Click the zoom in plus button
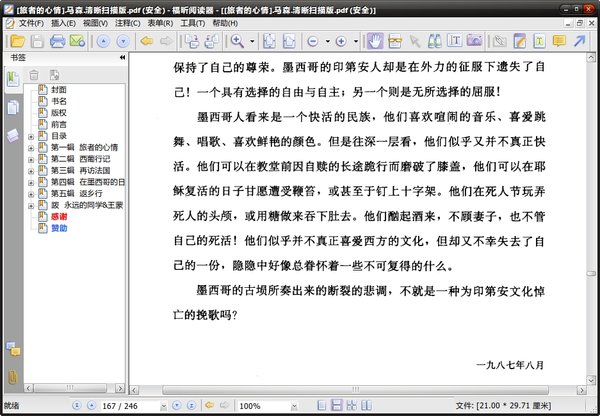Image resolution: width=600 pixels, height=416 pixels. (x=341, y=41)
